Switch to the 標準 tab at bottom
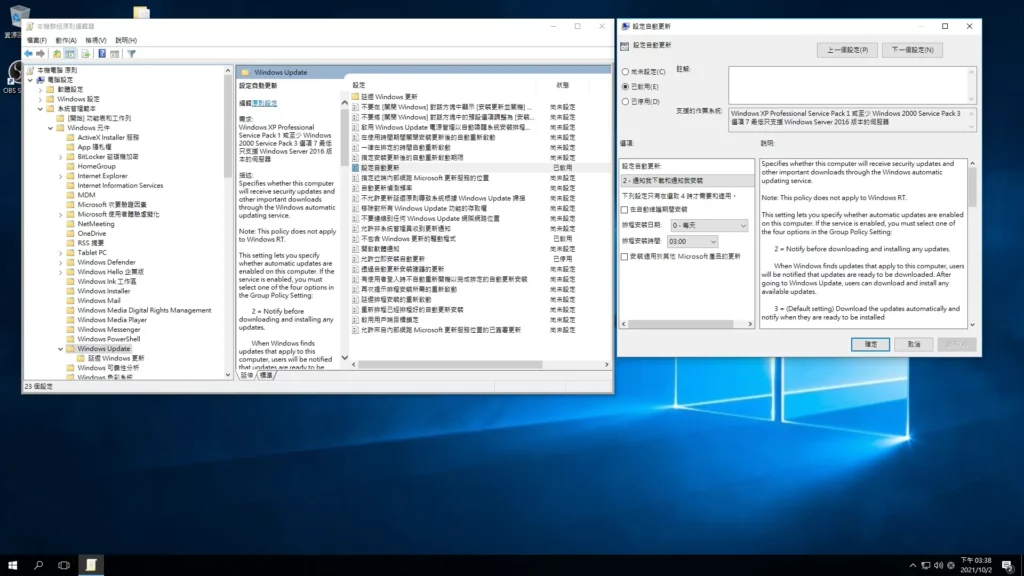 coord(266,375)
